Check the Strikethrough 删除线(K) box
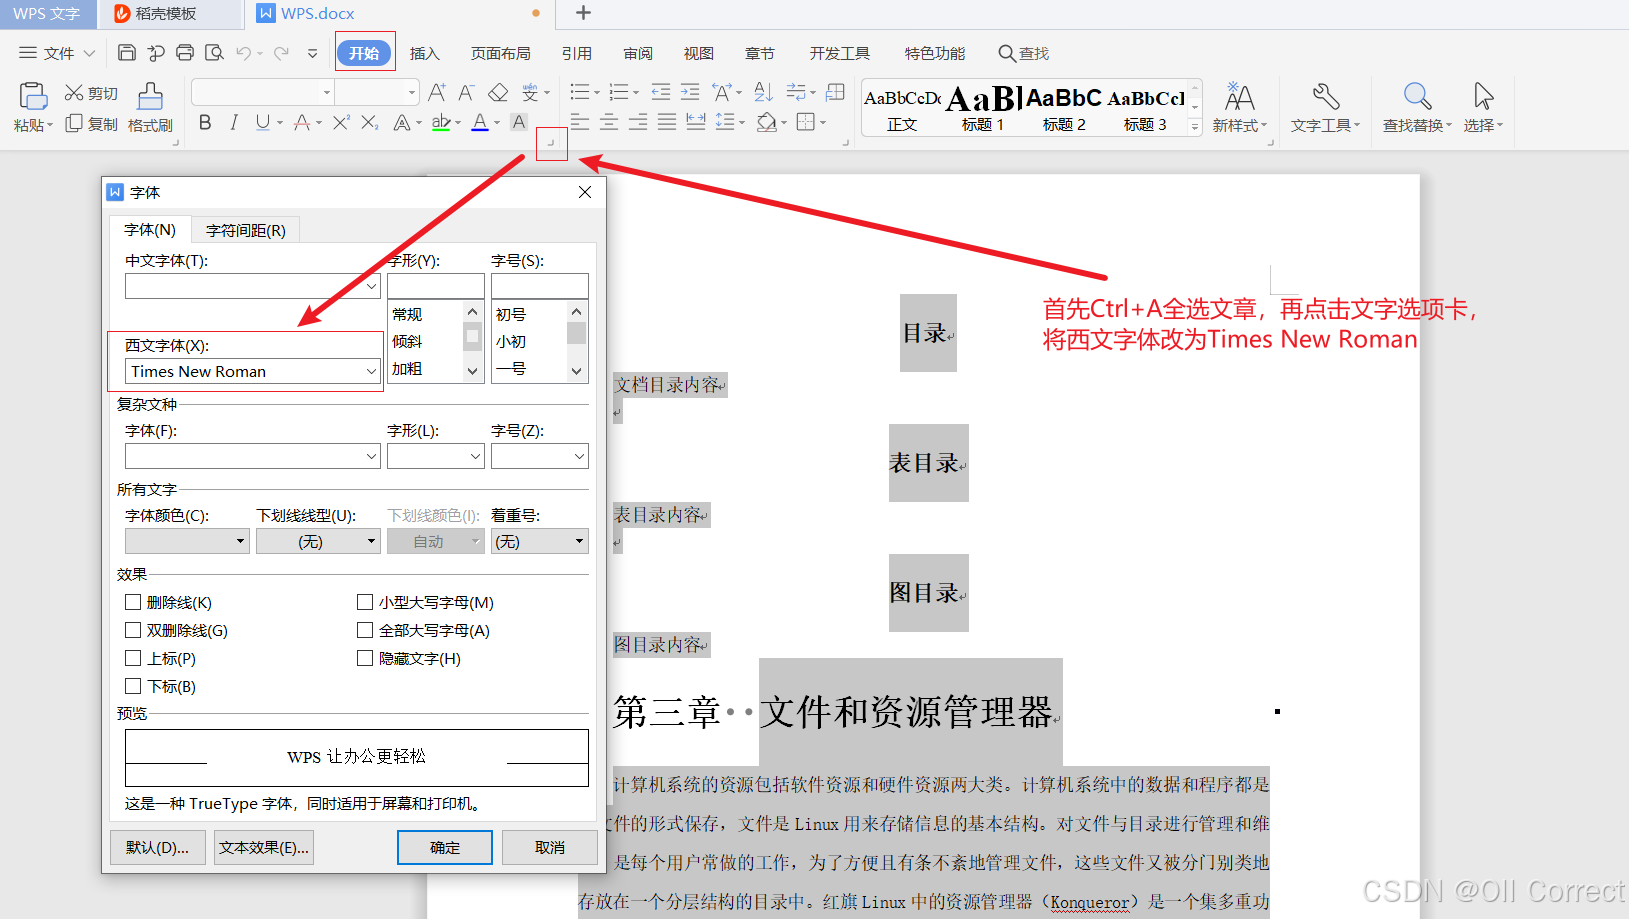Viewport: 1629px width, 919px height. click(x=133, y=602)
